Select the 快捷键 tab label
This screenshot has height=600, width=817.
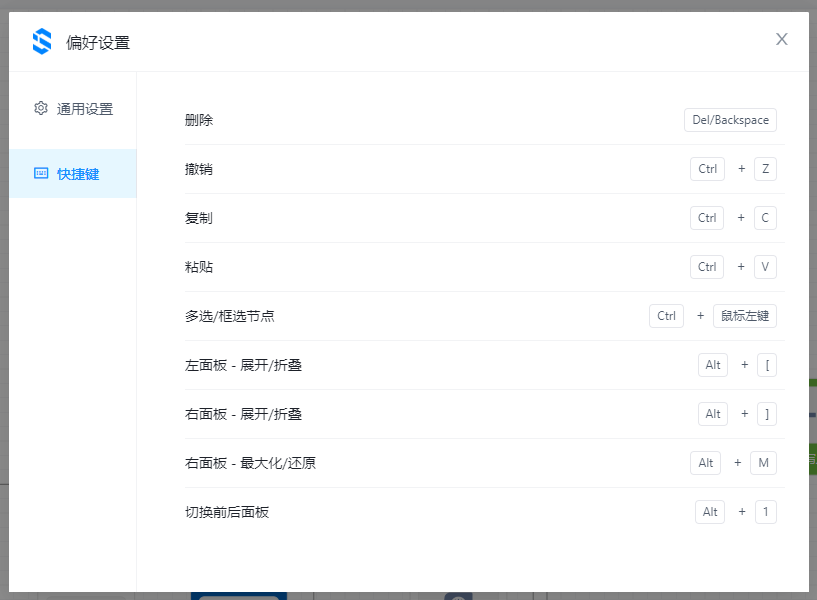(x=78, y=174)
